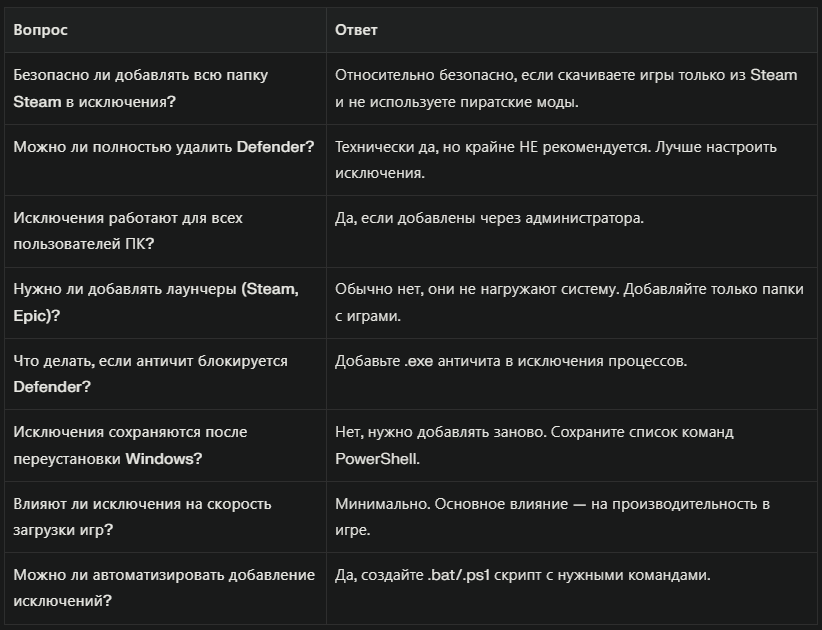Select the answer "Да, если добавлены через администратора."
This screenshot has width=822, height=630.
[x=488, y=218]
